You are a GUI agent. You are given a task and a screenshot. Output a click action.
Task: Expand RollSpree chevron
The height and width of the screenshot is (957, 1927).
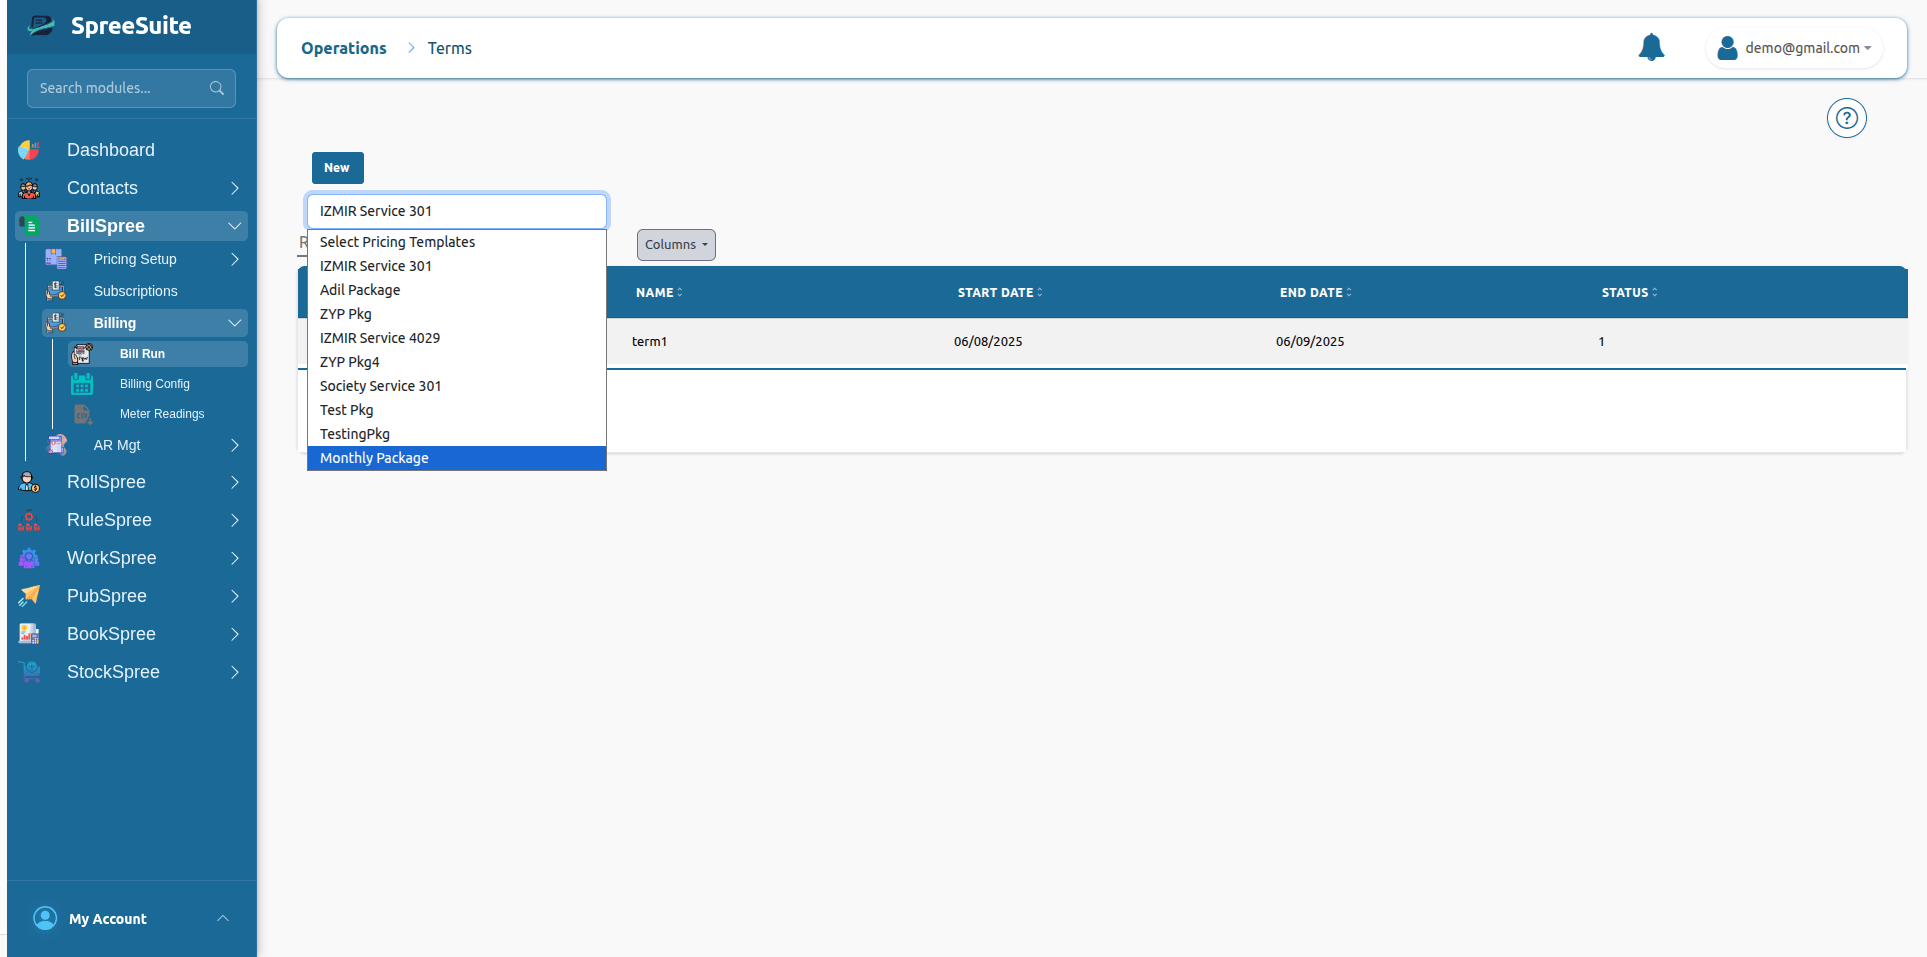click(x=235, y=482)
